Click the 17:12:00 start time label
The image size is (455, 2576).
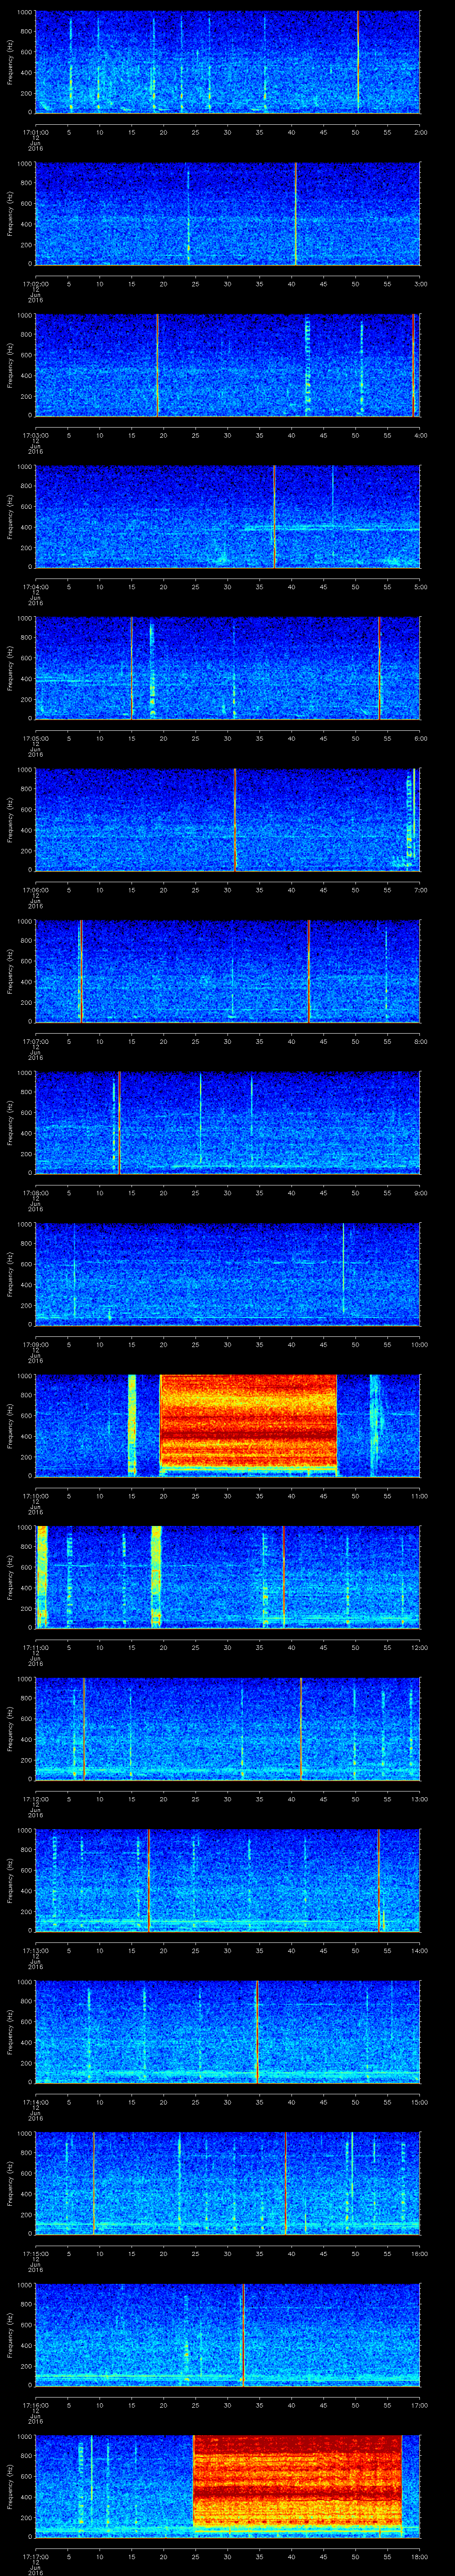pos(35,1798)
